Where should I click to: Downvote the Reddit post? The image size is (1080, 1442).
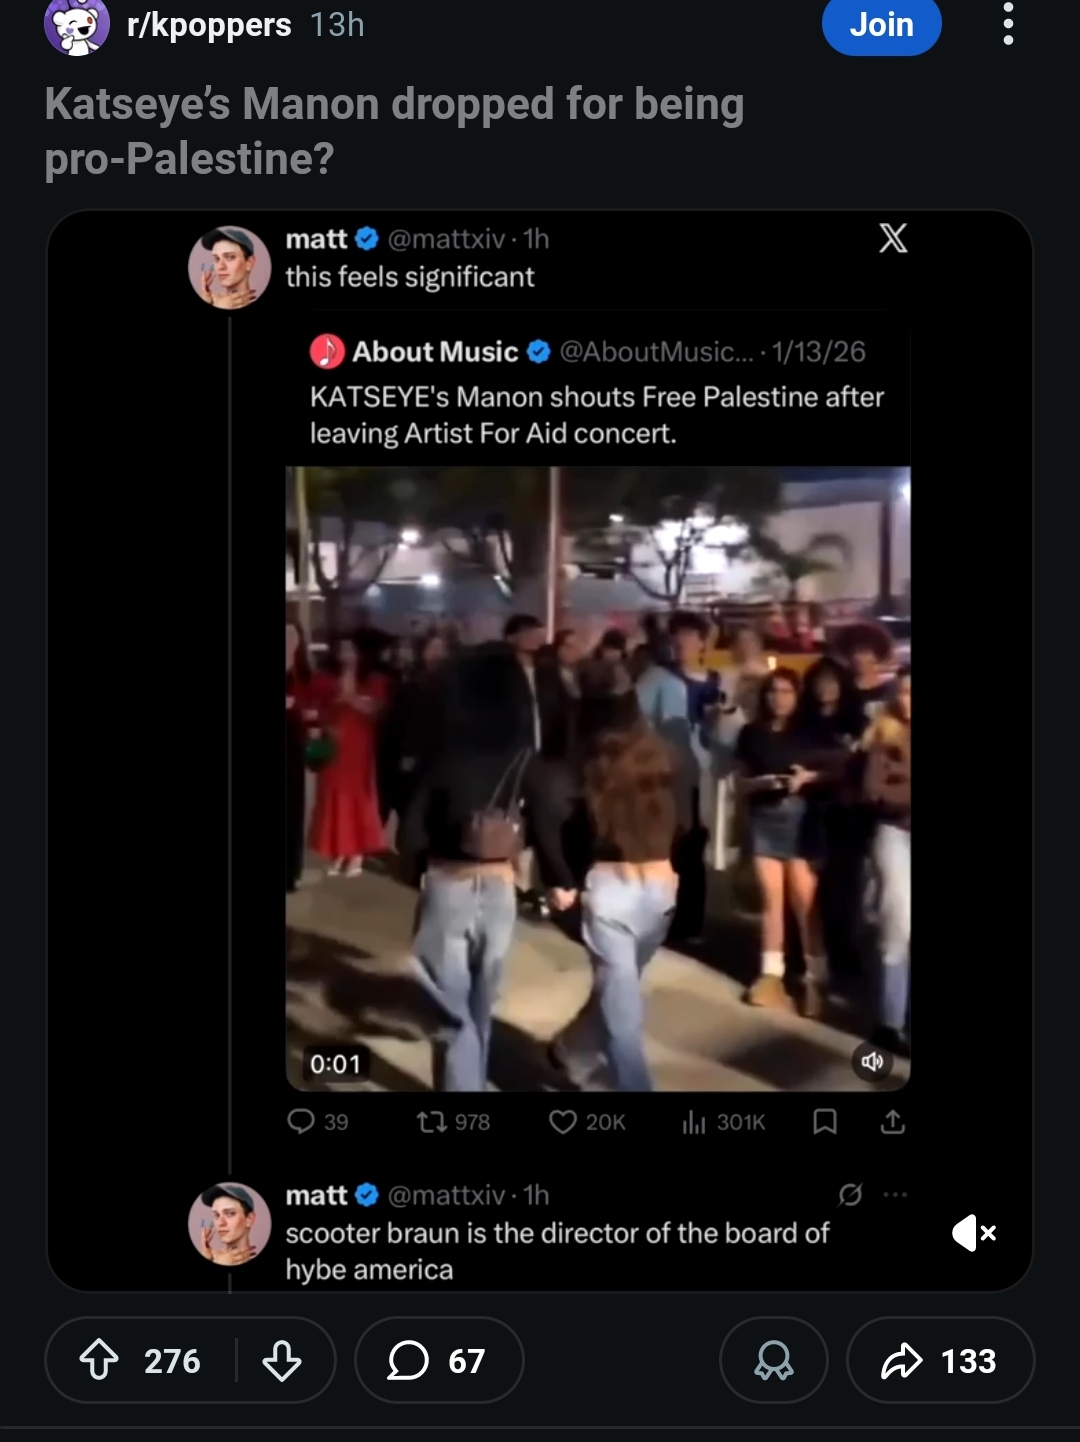click(x=281, y=1360)
